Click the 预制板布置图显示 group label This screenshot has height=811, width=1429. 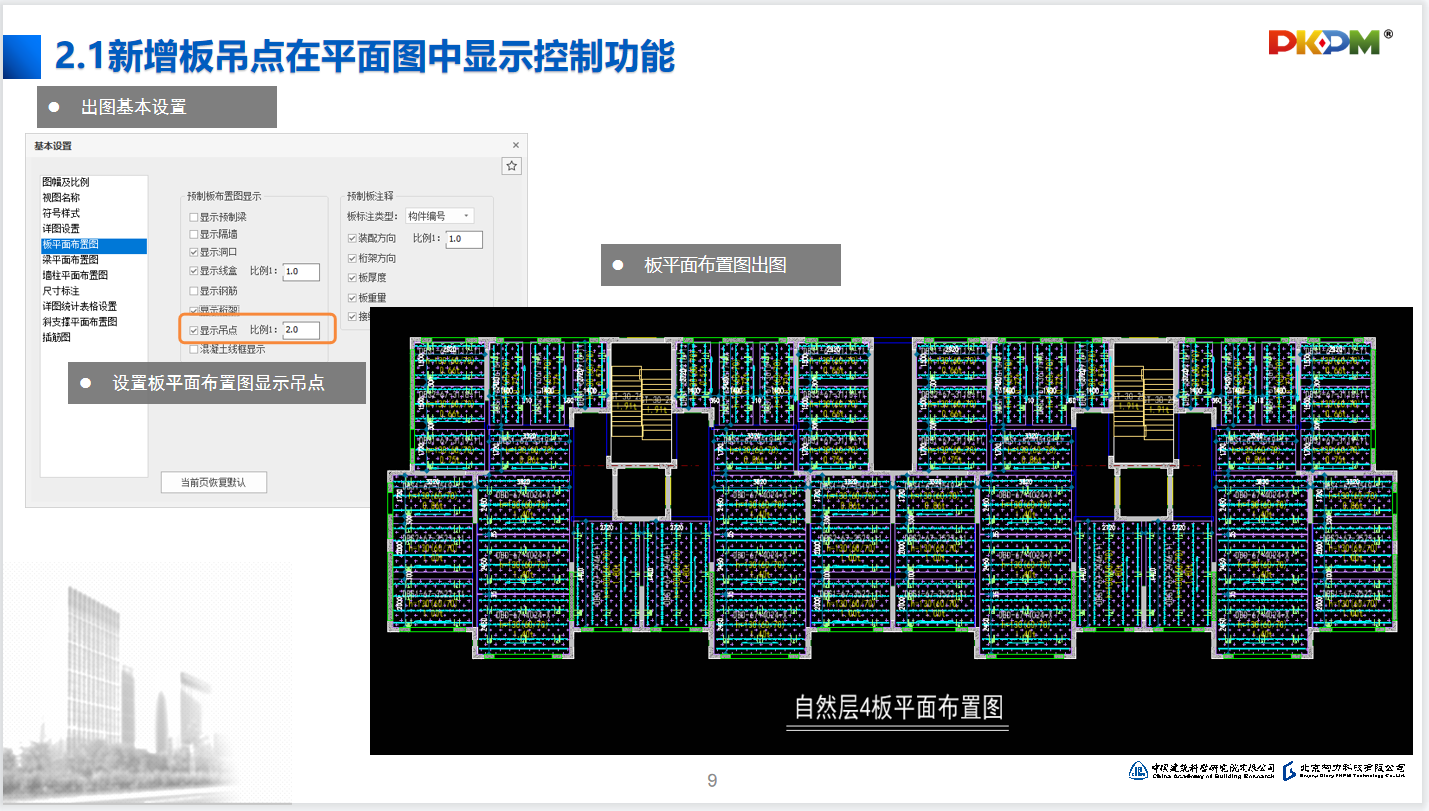point(224,196)
